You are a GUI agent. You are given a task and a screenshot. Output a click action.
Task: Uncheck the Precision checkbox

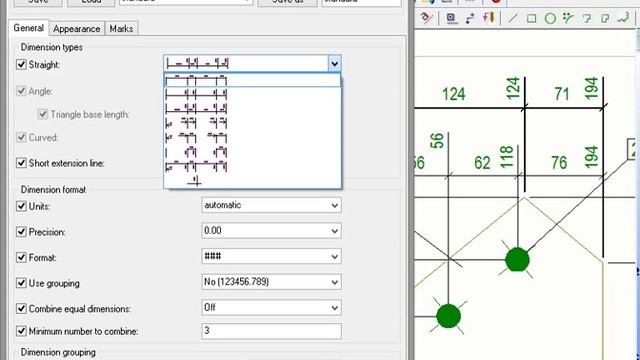click(x=21, y=232)
